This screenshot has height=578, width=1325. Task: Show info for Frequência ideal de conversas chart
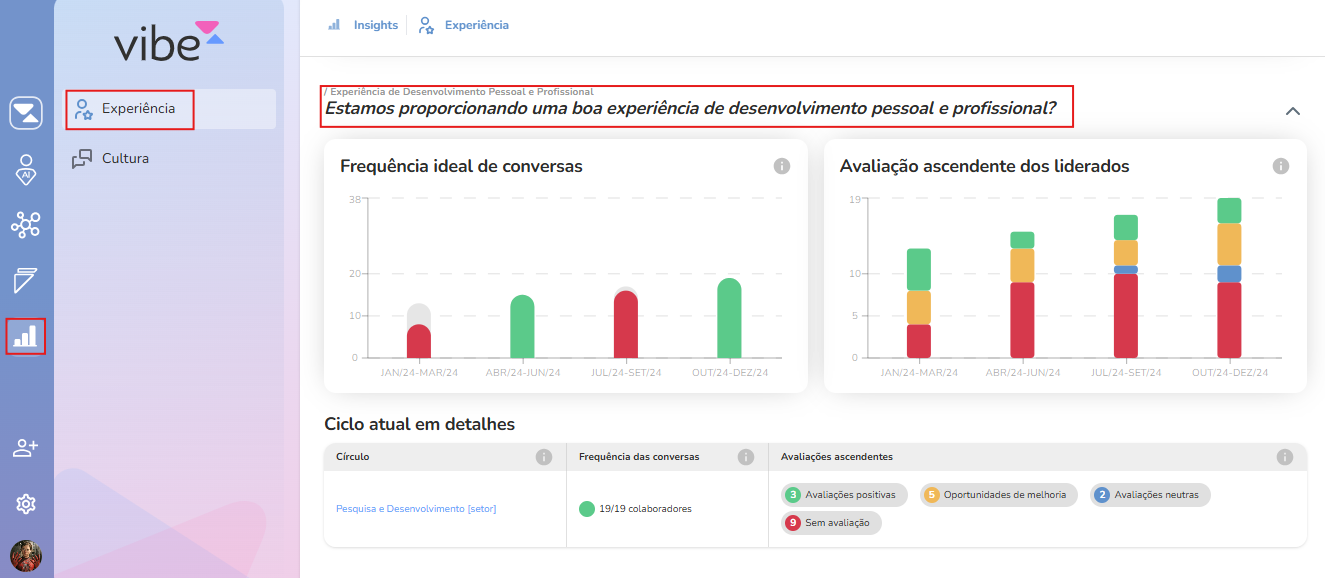pyautogui.click(x=782, y=166)
